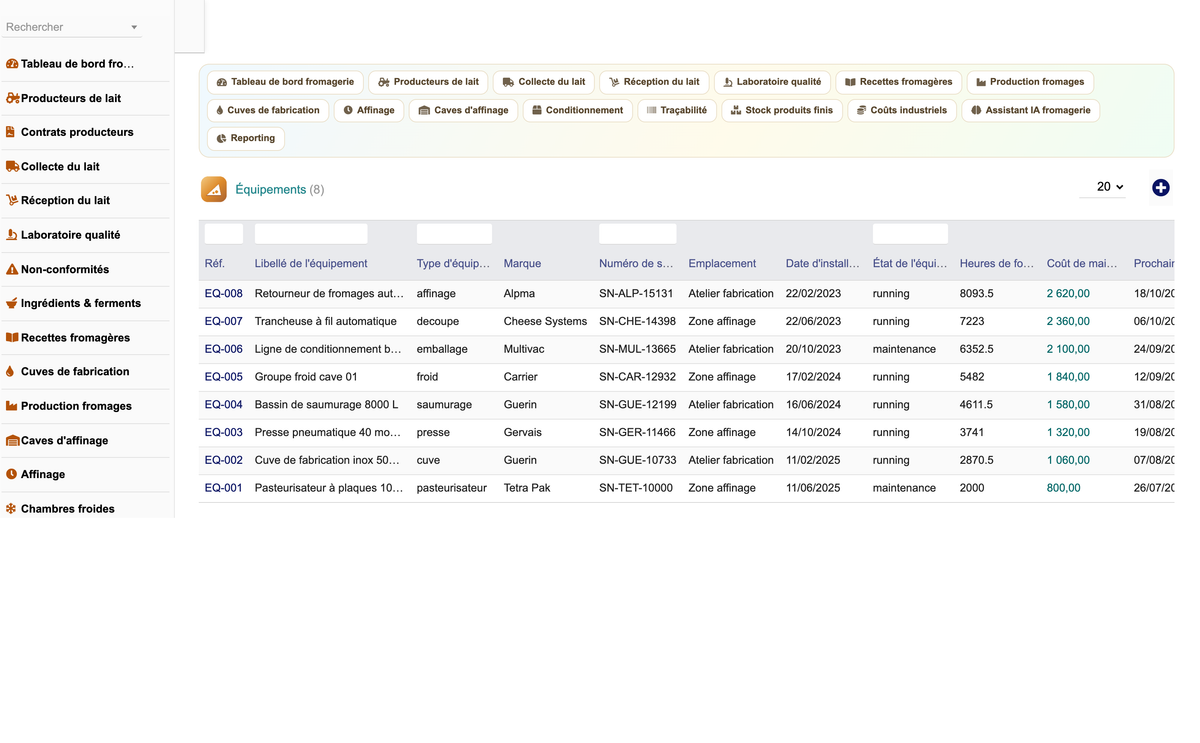Open equipment record EQ-002

224,461
